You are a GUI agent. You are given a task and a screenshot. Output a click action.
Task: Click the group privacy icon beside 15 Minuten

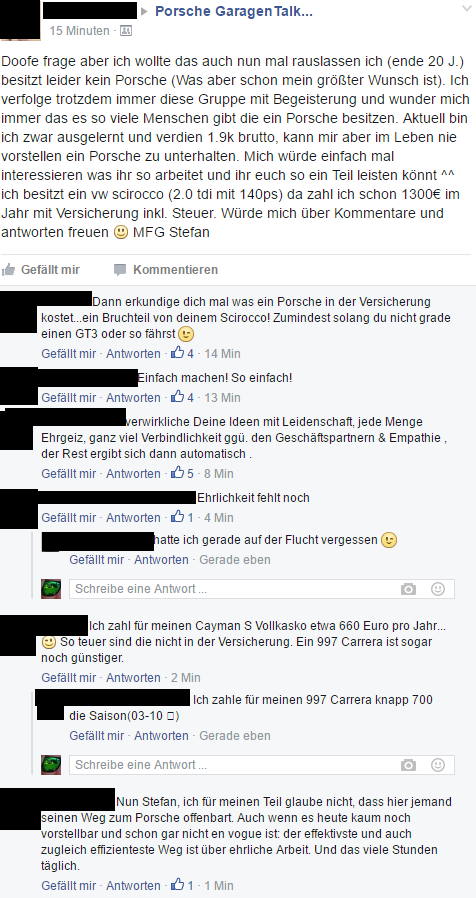coord(125,31)
